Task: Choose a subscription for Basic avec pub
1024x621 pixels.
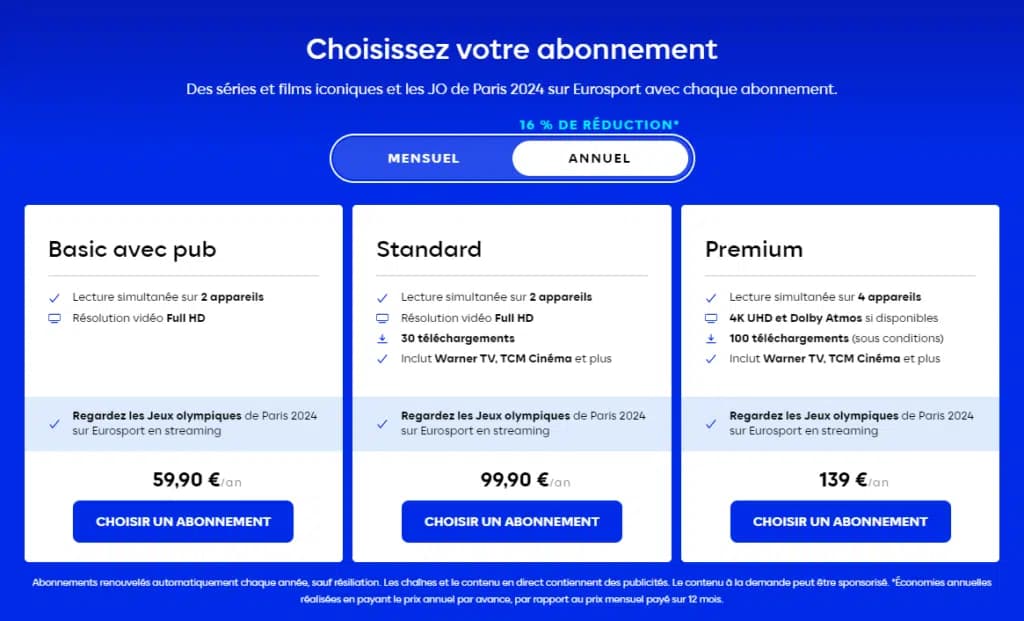Action: 182,521
